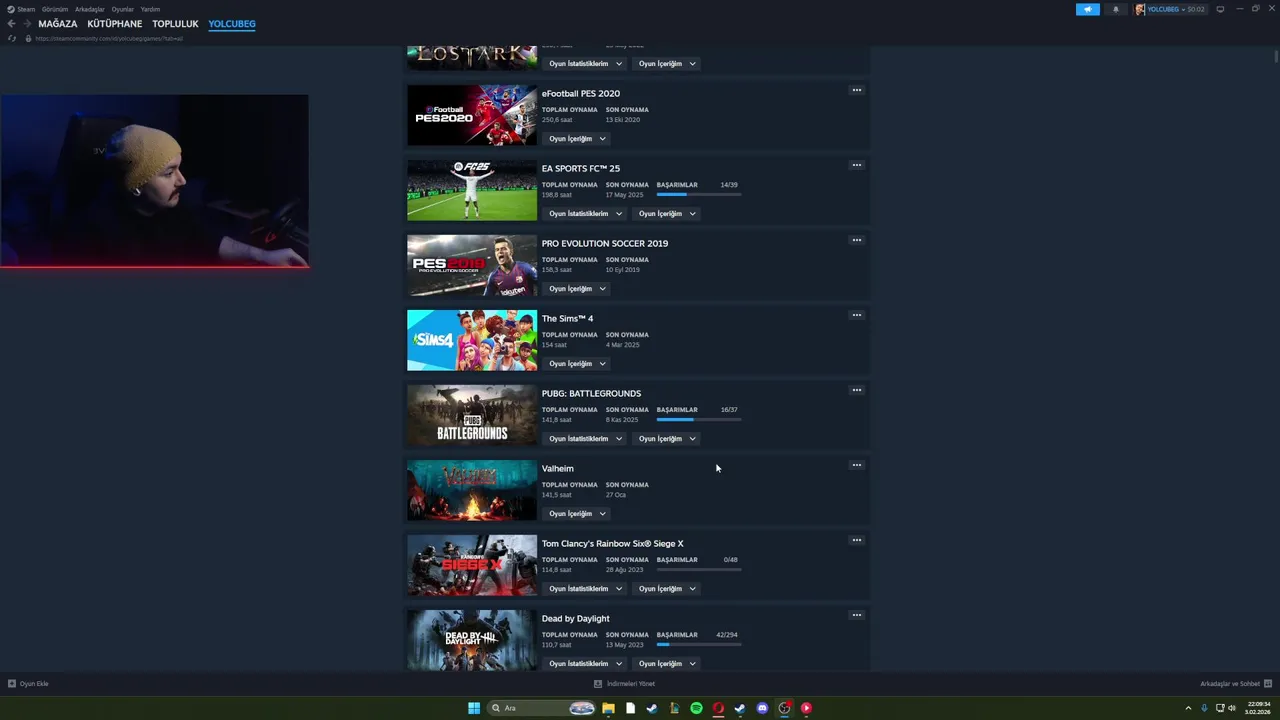
Task: Open options menu for Rainbow Six Siege X
Action: [856, 540]
